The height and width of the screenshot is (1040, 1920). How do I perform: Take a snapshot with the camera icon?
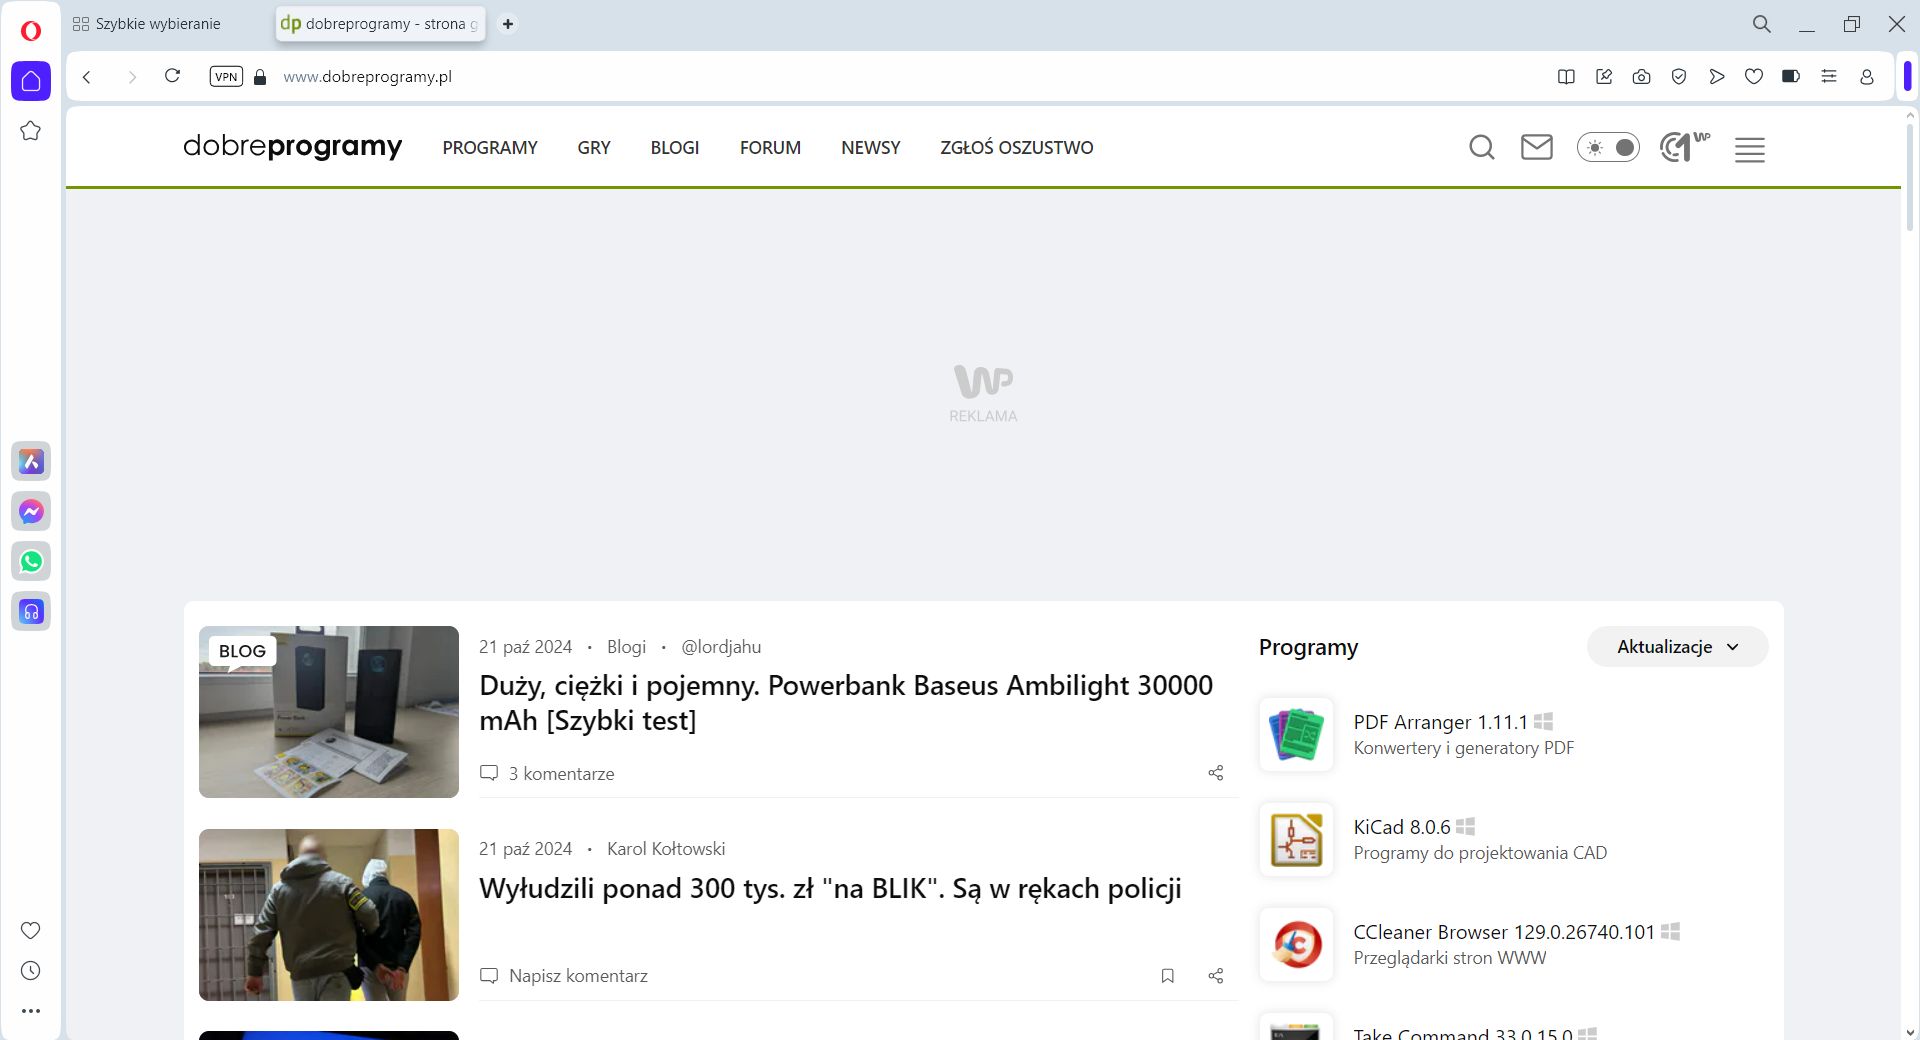click(x=1641, y=76)
